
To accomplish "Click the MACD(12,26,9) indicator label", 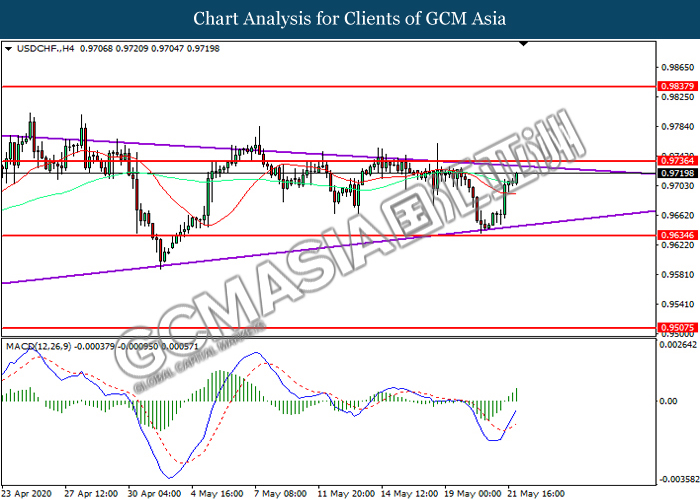I will click(38, 346).
